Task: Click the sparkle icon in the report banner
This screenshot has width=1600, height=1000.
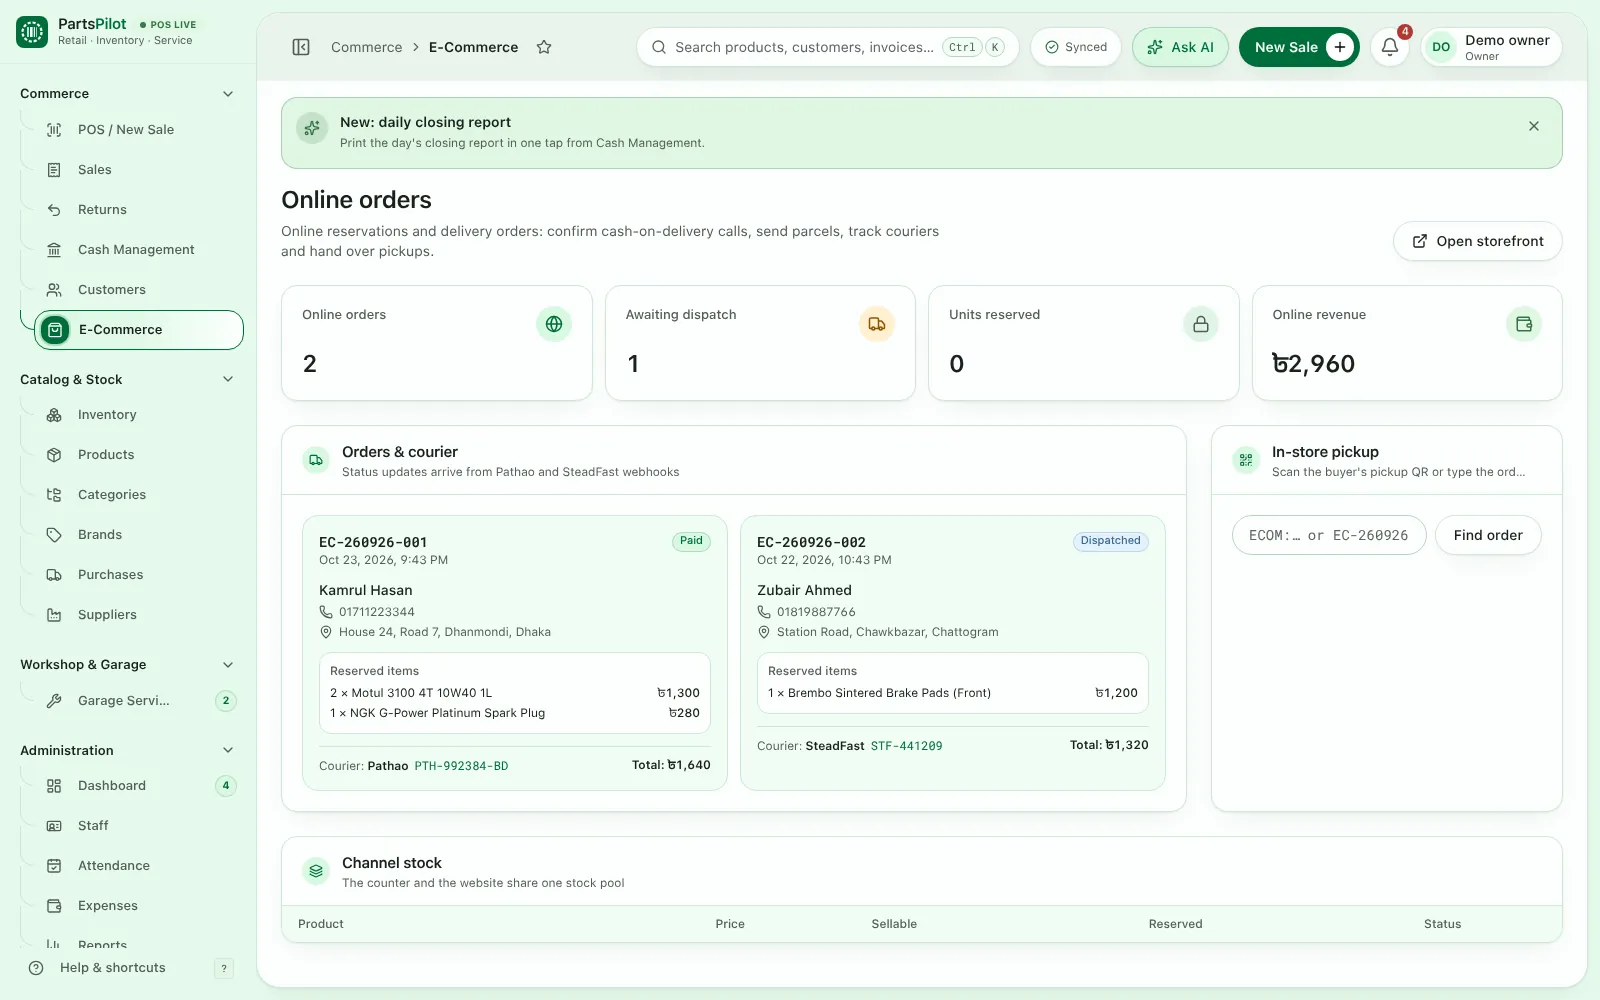Action: tap(312, 128)
